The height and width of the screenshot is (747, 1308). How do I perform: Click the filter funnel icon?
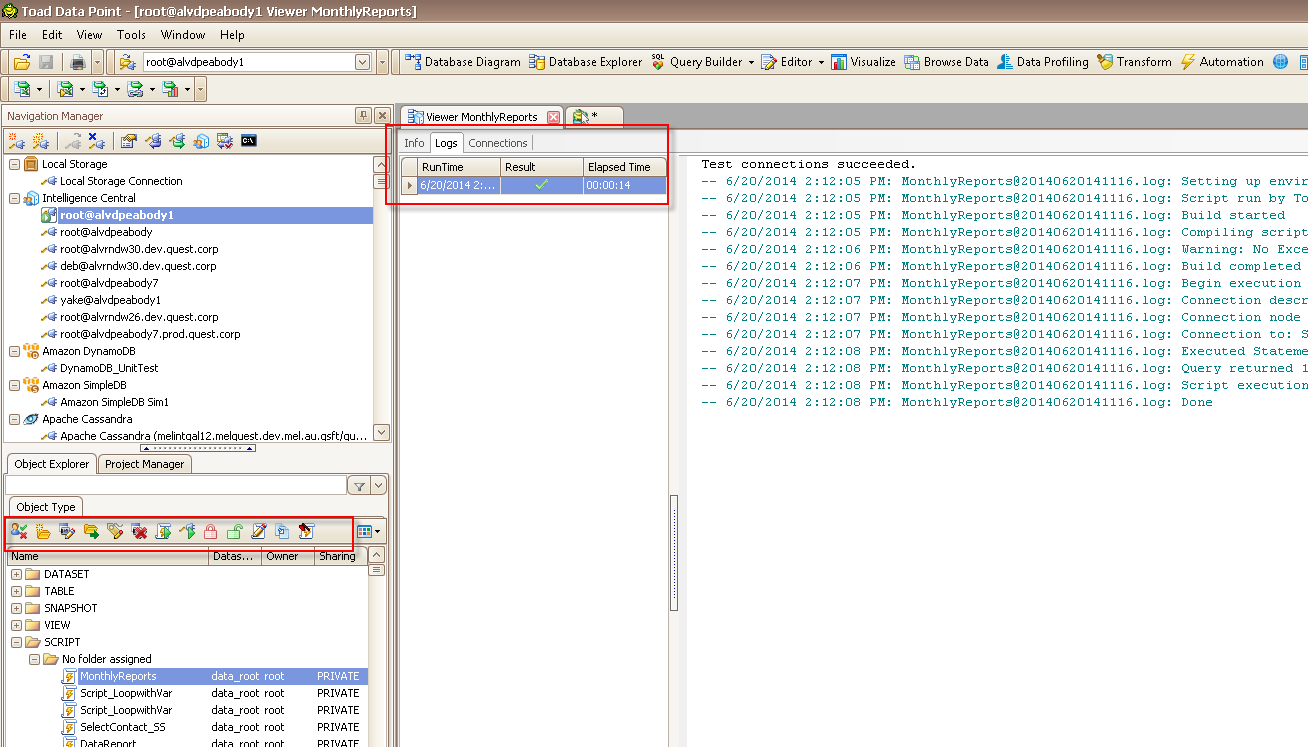pyautogui.click(x=358, y=486)
